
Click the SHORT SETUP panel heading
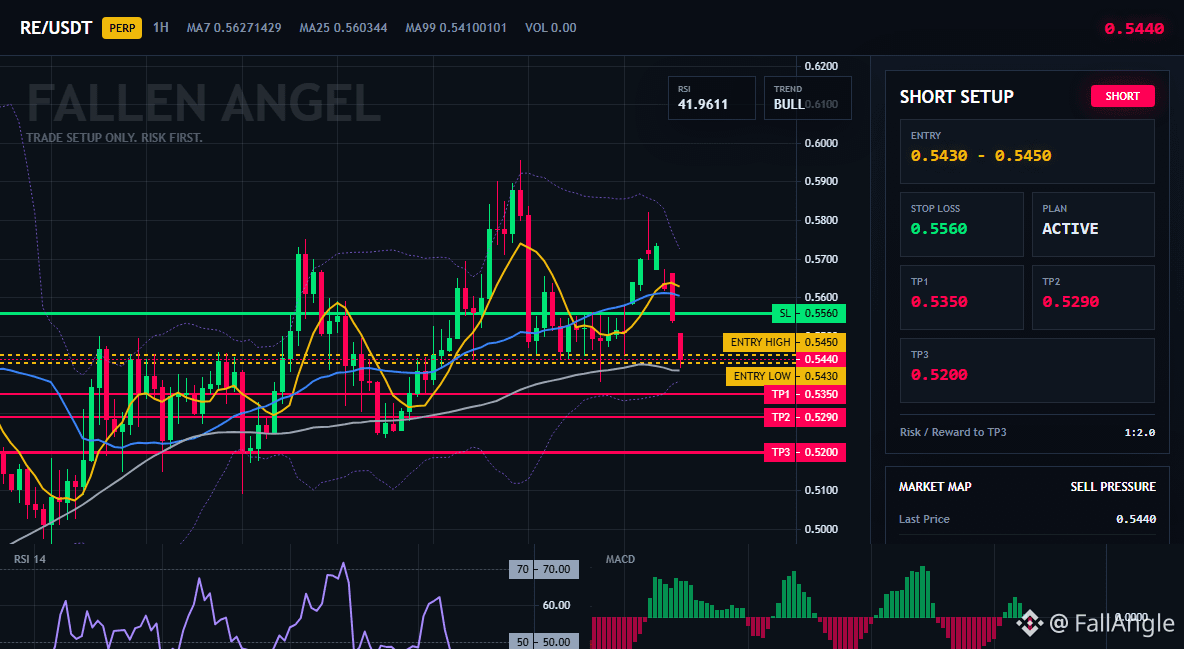click(957, 97)
